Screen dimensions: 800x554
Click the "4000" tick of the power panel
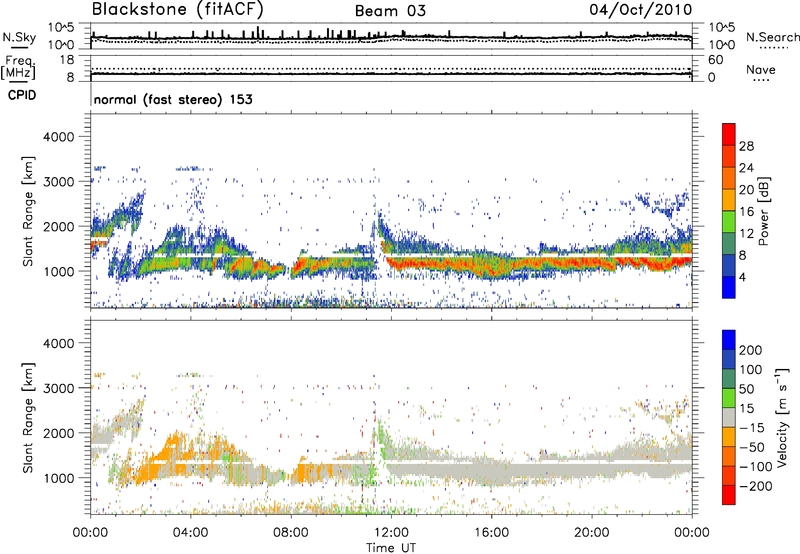(x=58, y=137)
